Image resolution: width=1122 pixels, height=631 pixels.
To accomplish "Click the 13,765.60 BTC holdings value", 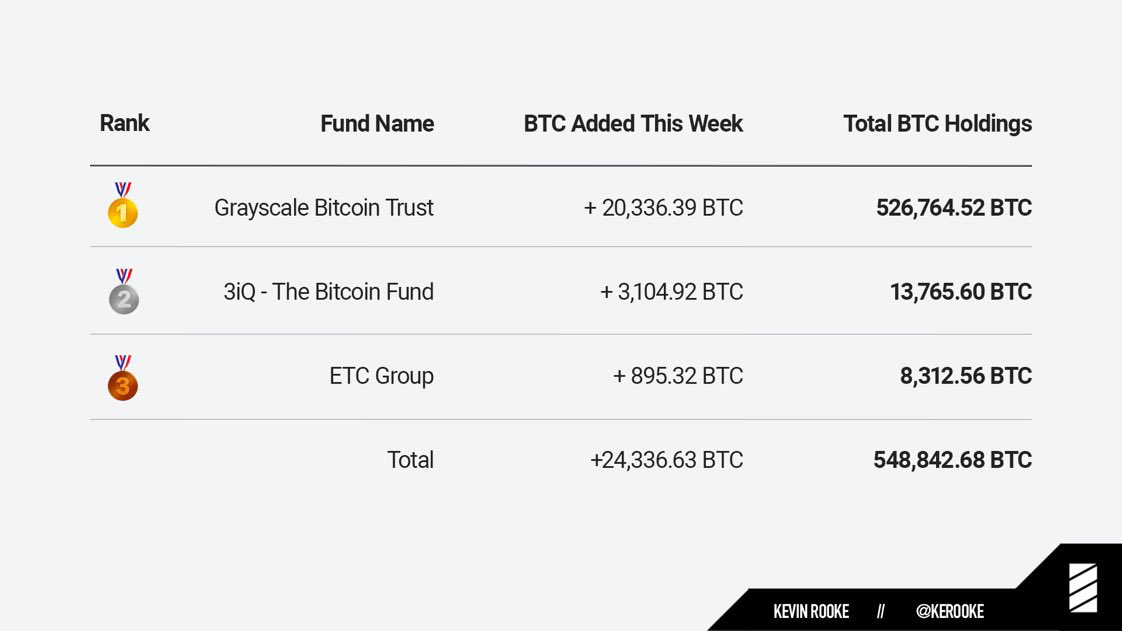I will tap(961, 292).
